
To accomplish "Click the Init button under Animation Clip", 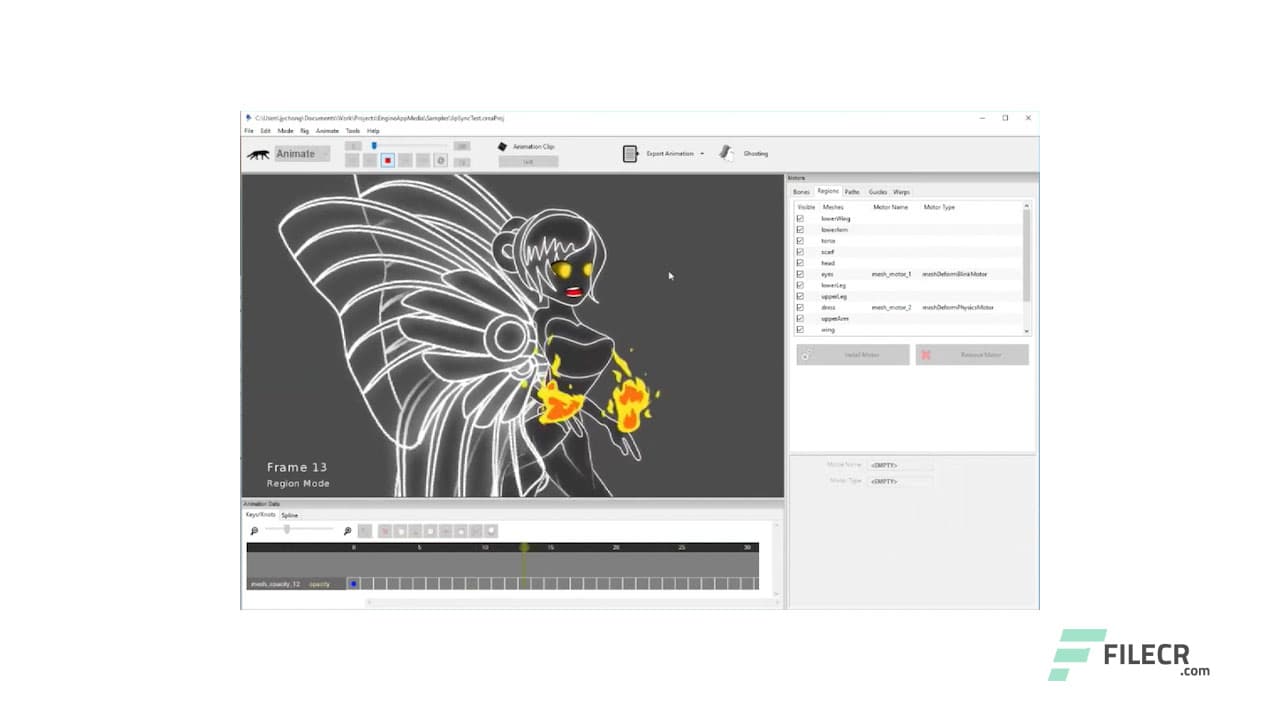I will [x=528, y=161].
